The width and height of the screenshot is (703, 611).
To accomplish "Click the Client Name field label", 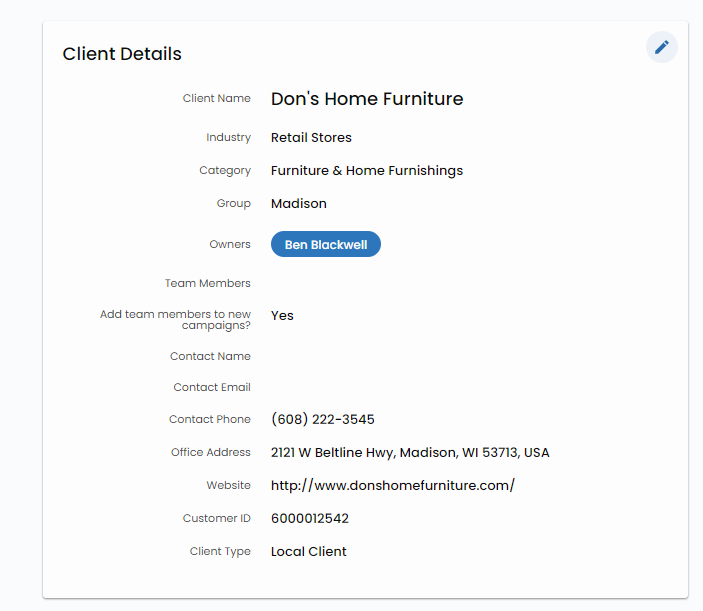I will [216, 99].
